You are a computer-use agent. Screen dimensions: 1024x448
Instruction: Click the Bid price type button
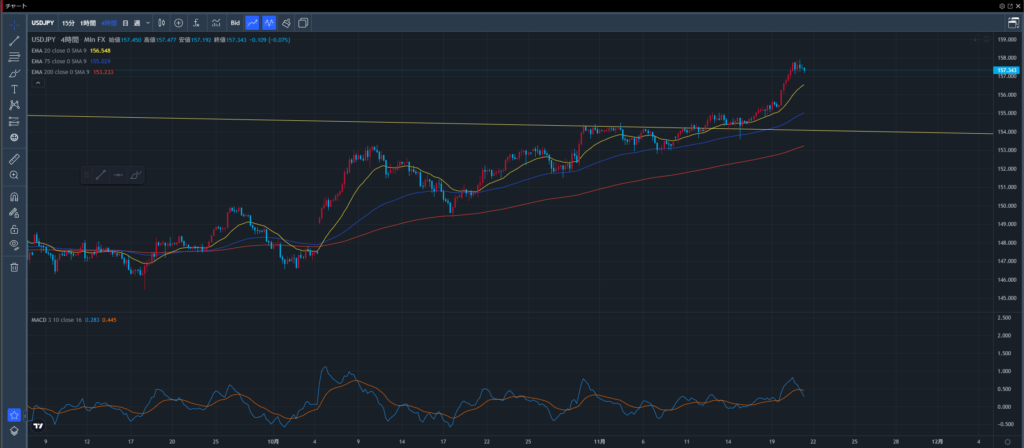[235, 22]
